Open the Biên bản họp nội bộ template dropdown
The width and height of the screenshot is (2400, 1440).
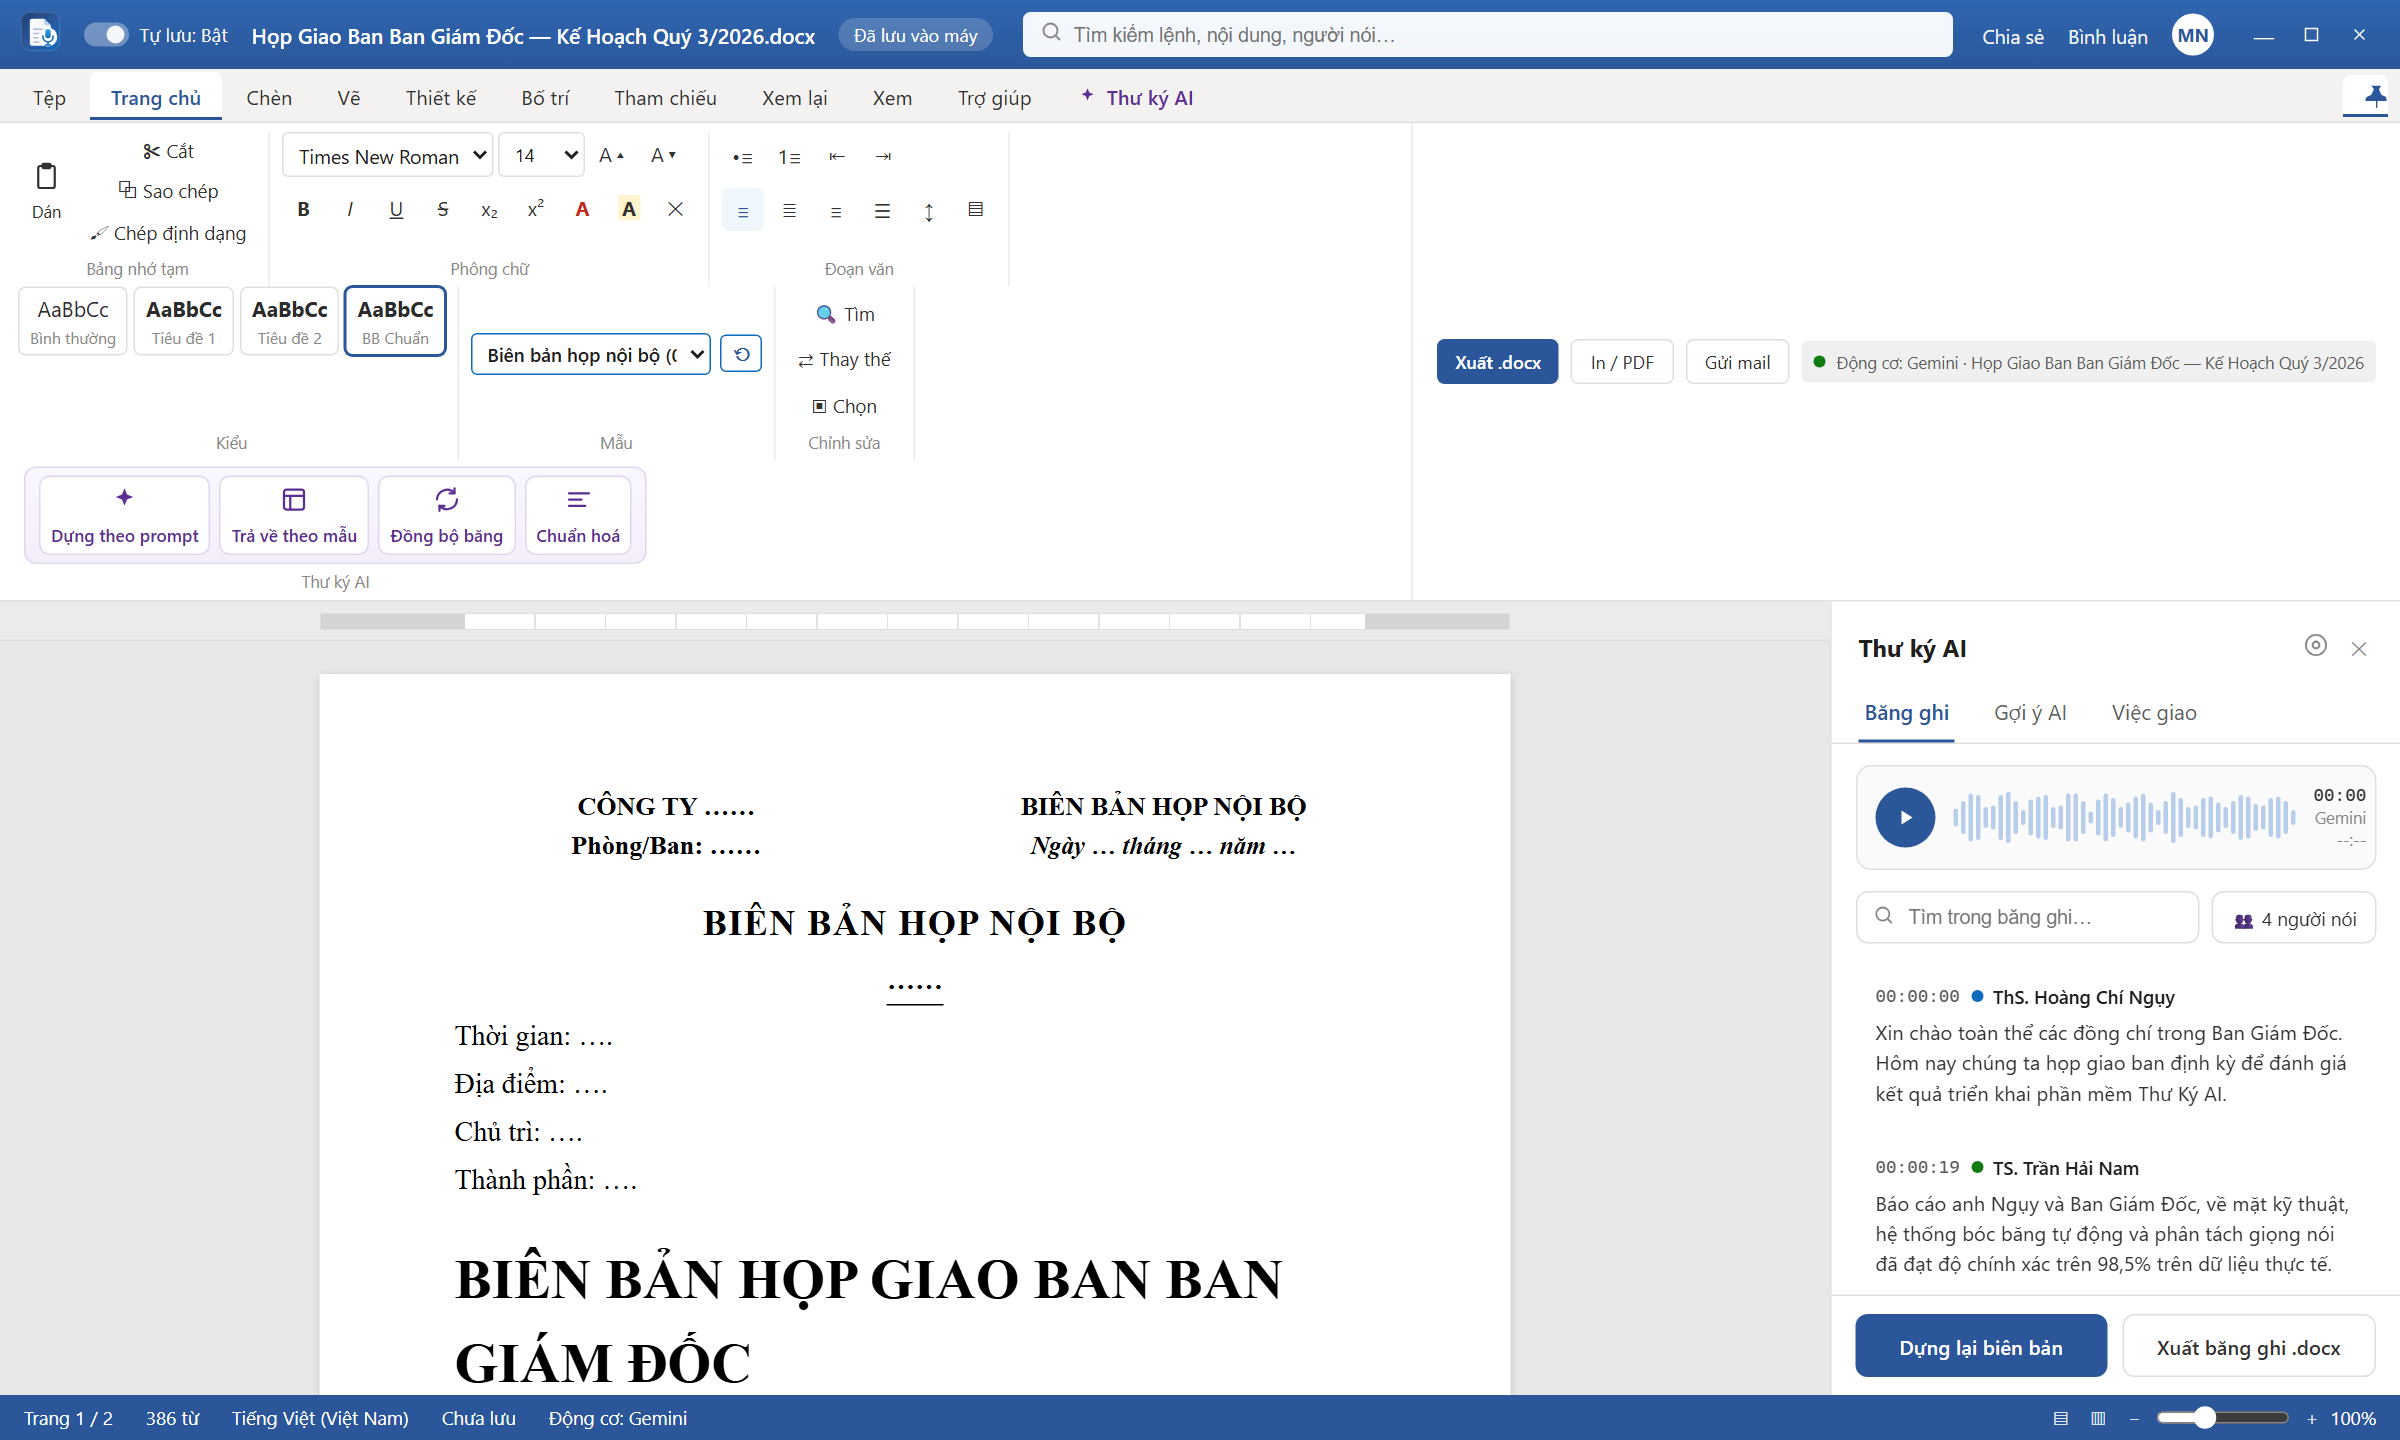(591, 355)
